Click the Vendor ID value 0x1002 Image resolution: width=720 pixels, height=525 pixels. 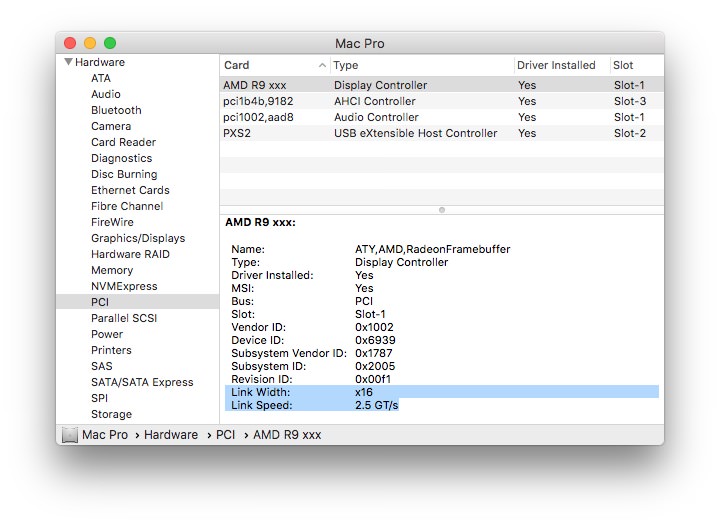tap(374, 327)
